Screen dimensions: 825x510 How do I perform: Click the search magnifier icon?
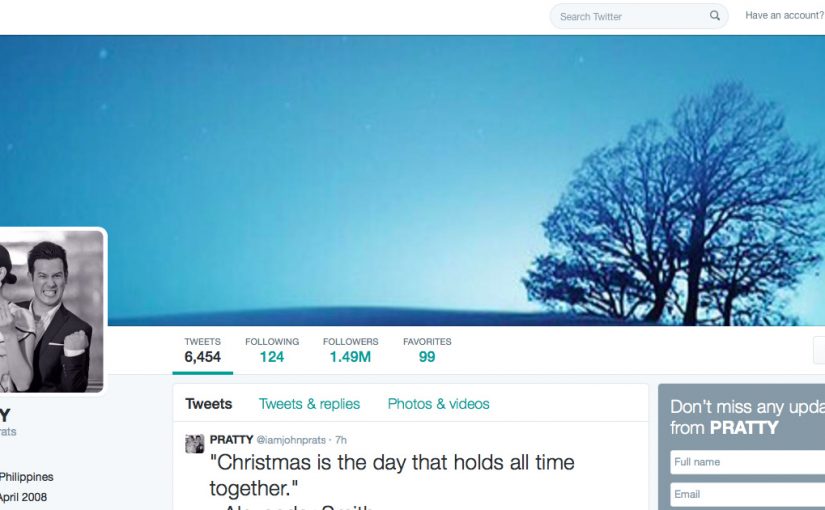point(715,16)
